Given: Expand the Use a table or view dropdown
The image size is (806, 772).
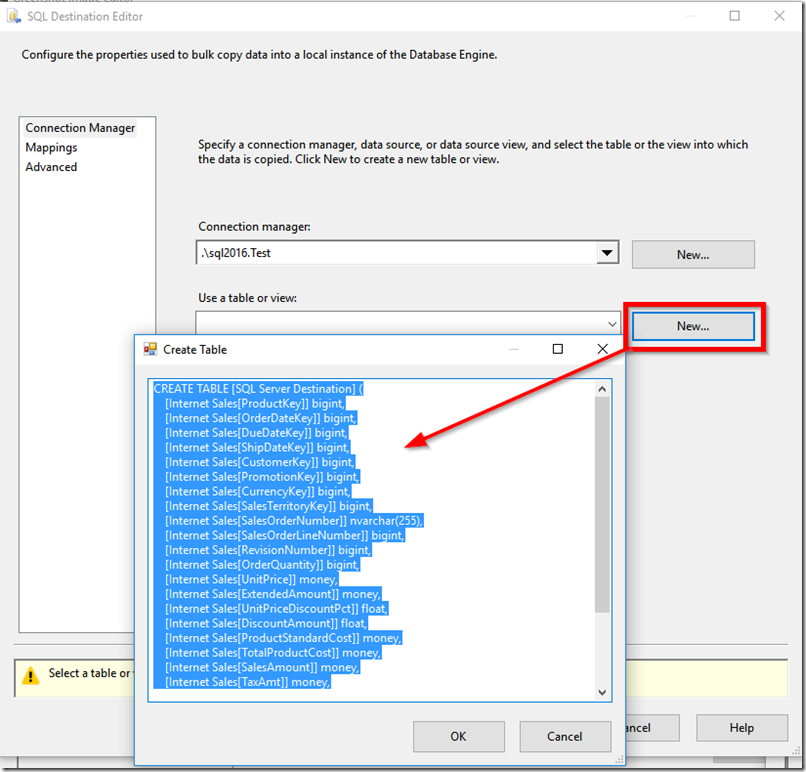Looking at the screenshot, I should [x=612, y=324].
